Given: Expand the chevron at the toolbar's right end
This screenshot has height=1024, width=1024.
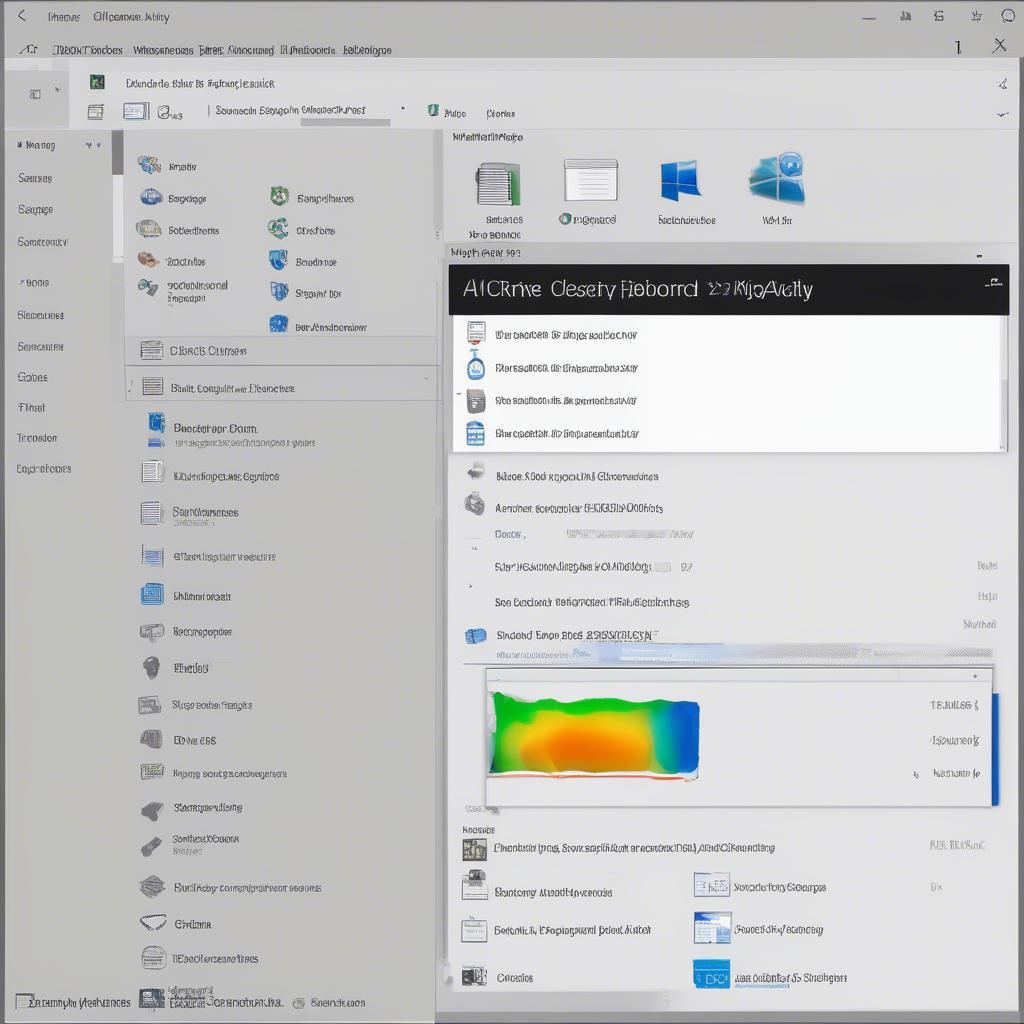Looking at the screenshot, I should tap(1002, 114).
